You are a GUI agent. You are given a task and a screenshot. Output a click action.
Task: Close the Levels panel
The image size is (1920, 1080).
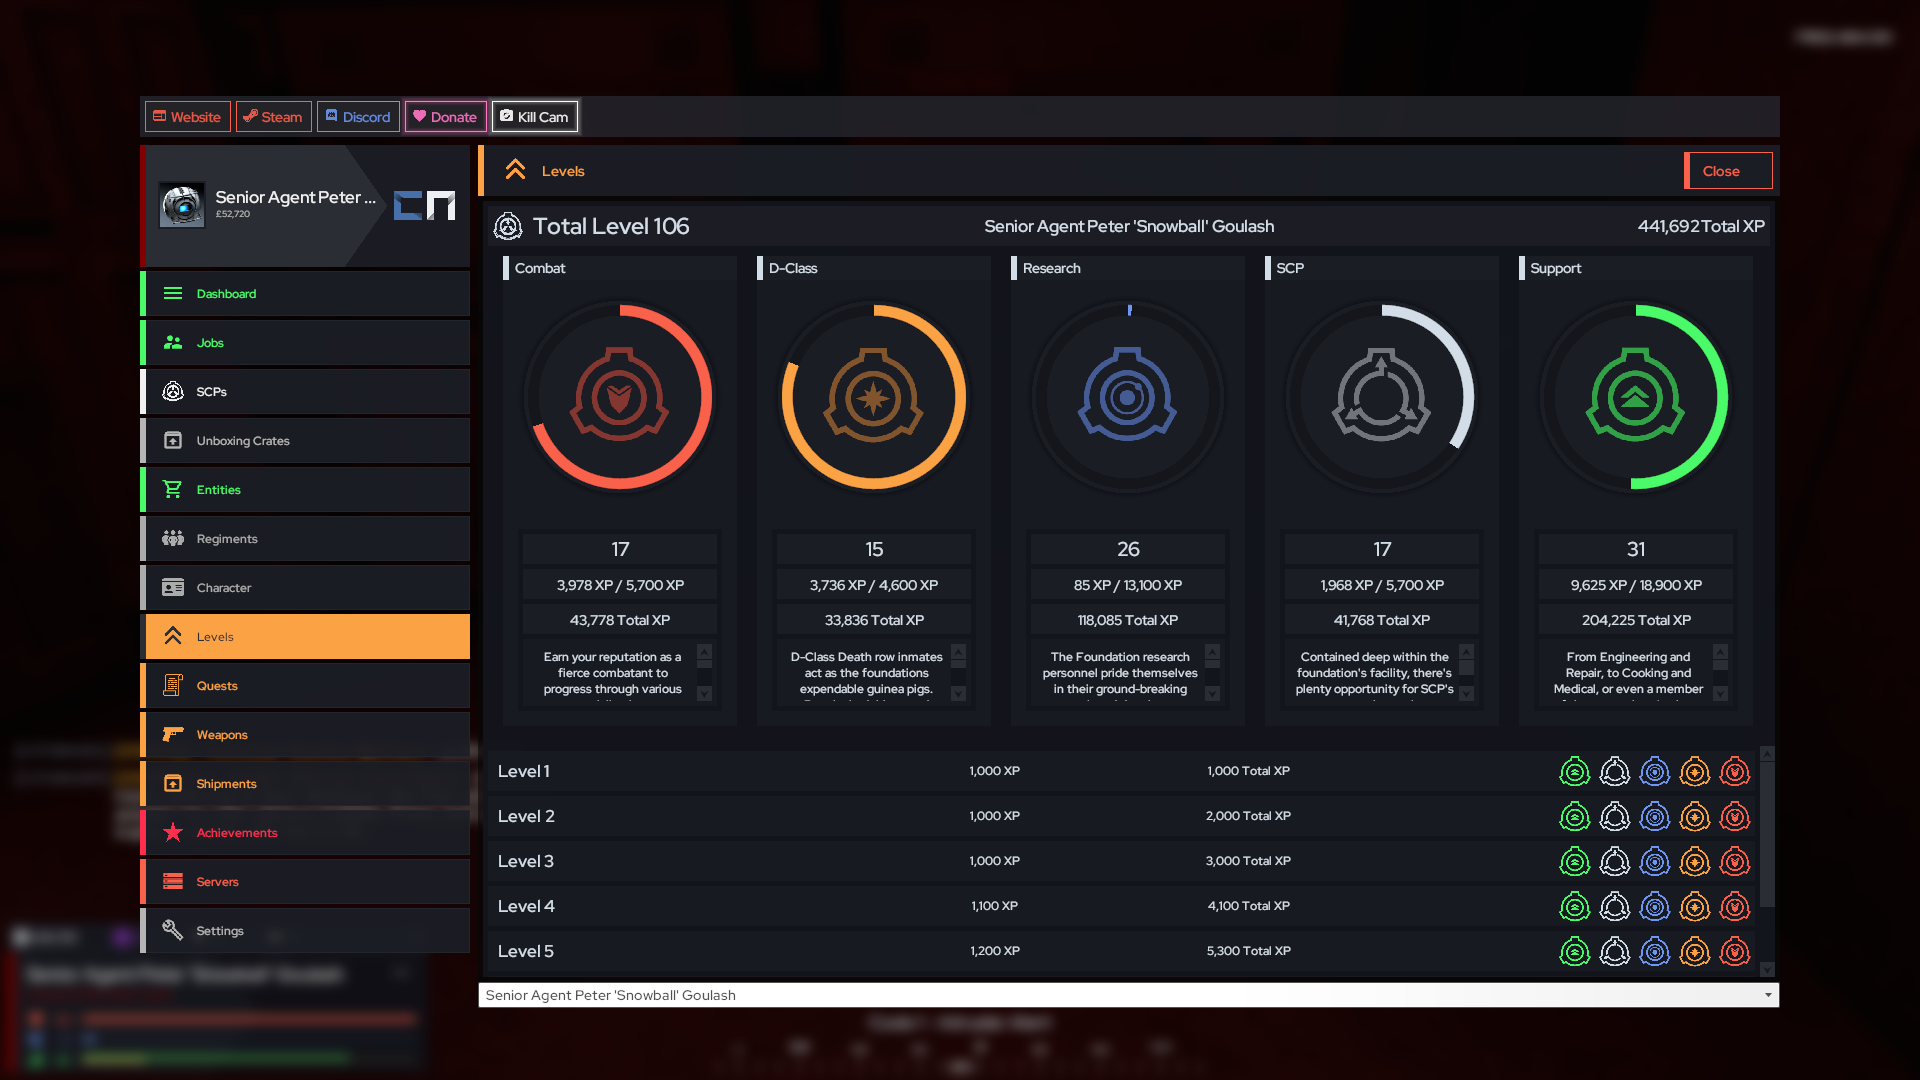1727,171
